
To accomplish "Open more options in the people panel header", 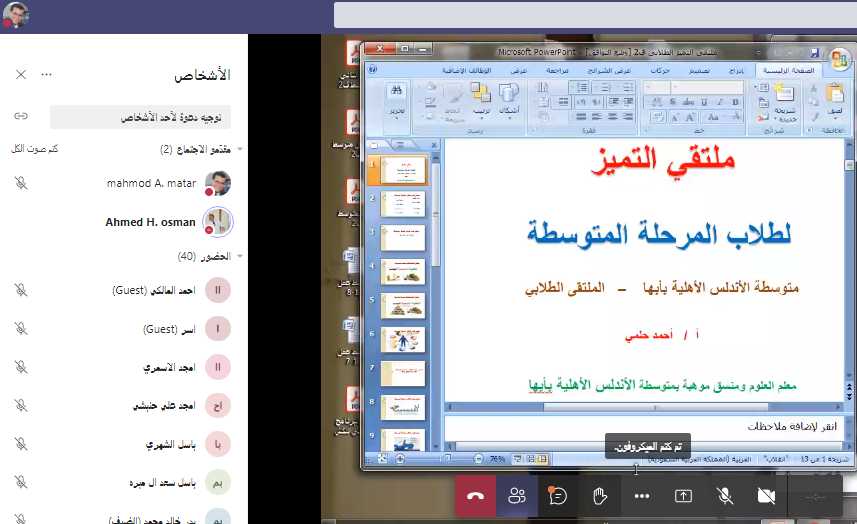I will point(46,75).
